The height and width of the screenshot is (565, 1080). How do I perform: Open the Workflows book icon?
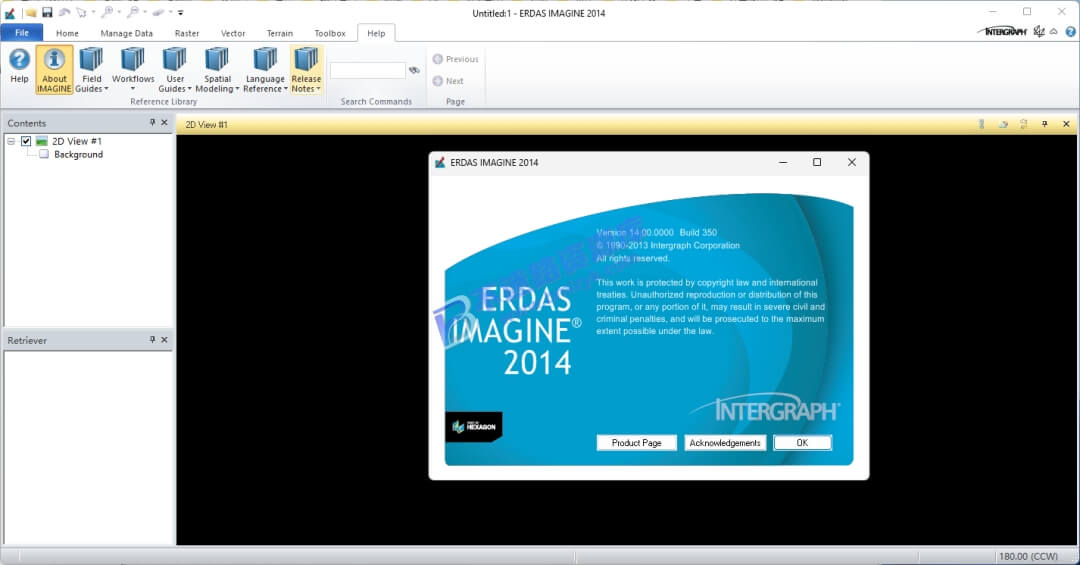[133, 59]
